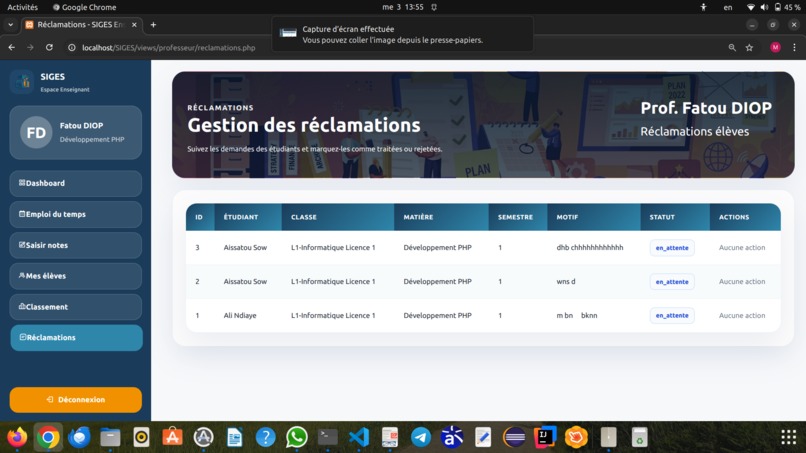This screenshot has height=453, width=806.
Task: Open the Dashboard sidebar item
Action: [76, 183]
